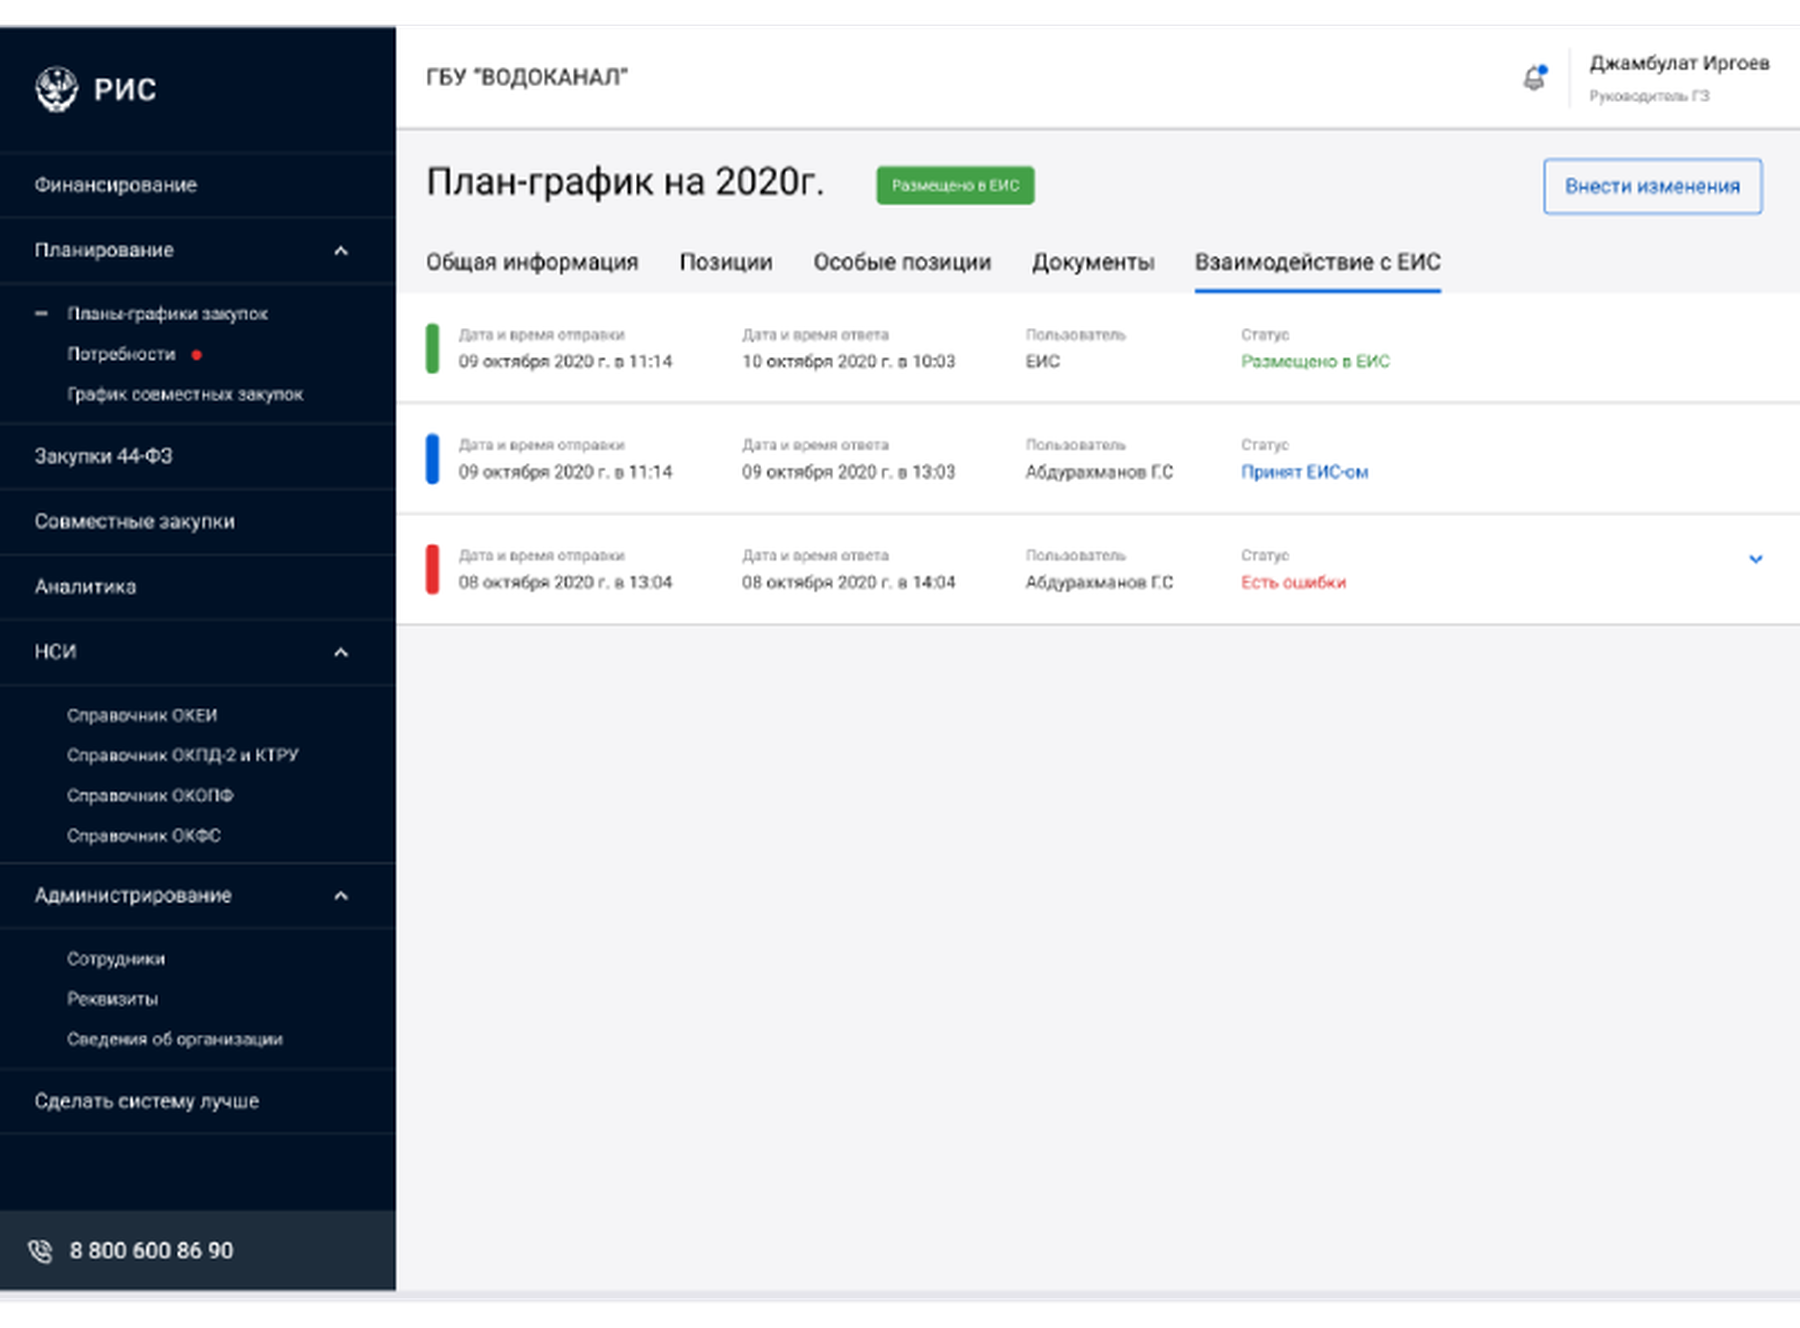This screenshot has width=1800, height=1328.
Task: Switch to Позиции tab
Action: [726, 262]
